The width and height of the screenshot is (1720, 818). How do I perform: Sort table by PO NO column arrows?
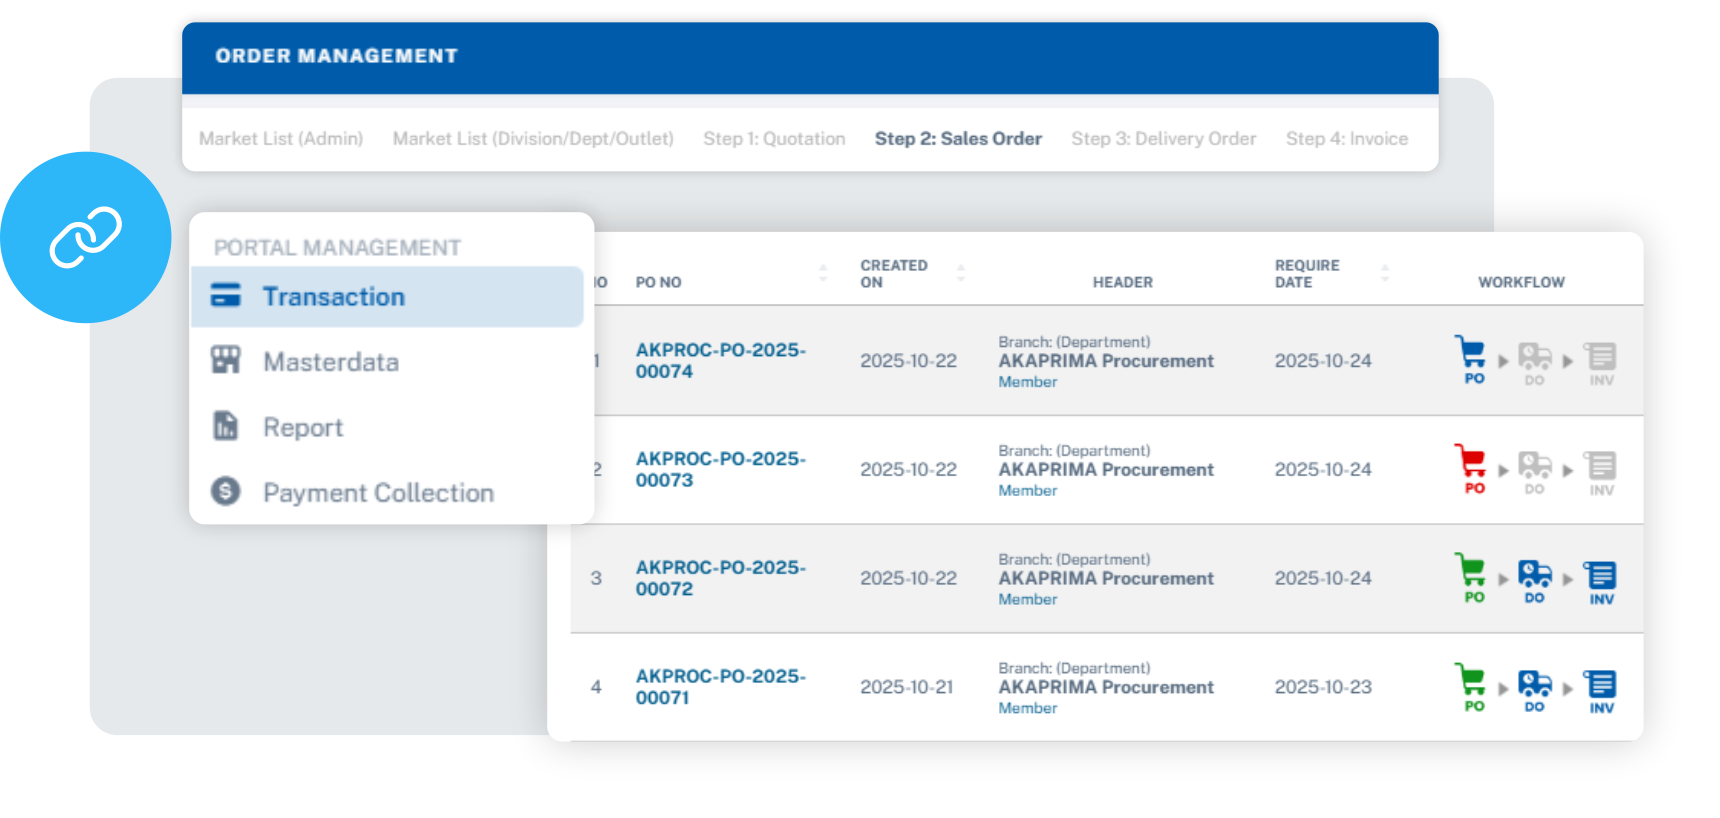point(823,273)
